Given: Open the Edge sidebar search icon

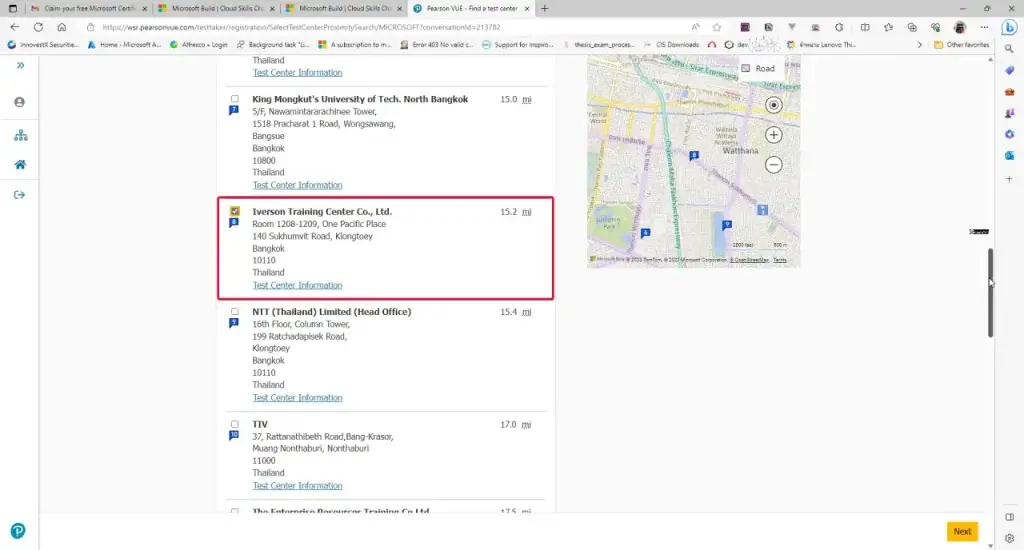Looking at the screenshot, I should click(x=1009, y=49).
